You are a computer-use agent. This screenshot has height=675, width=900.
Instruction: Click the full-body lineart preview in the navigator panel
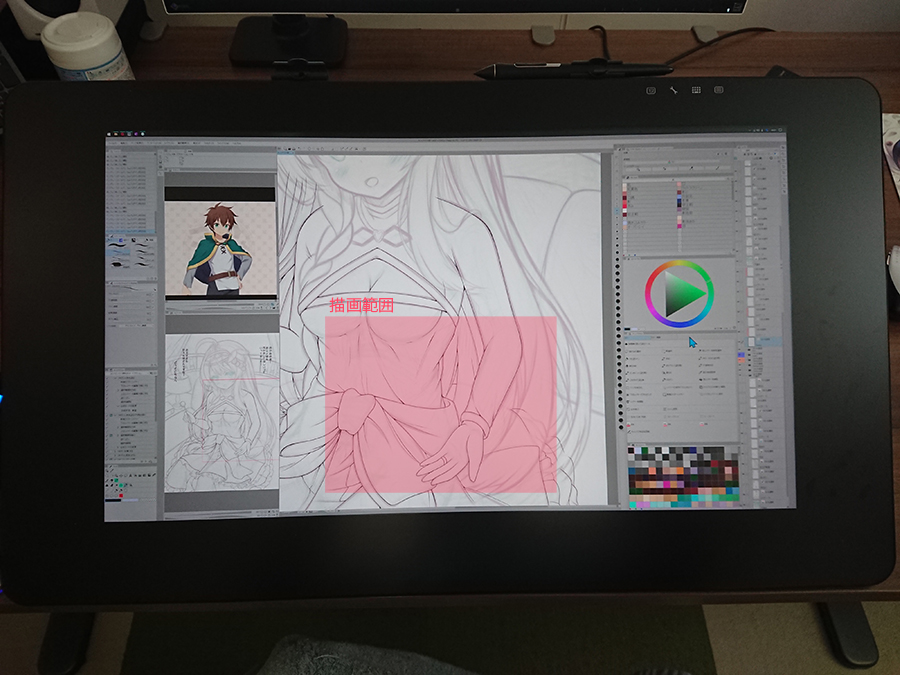(222, 413)
